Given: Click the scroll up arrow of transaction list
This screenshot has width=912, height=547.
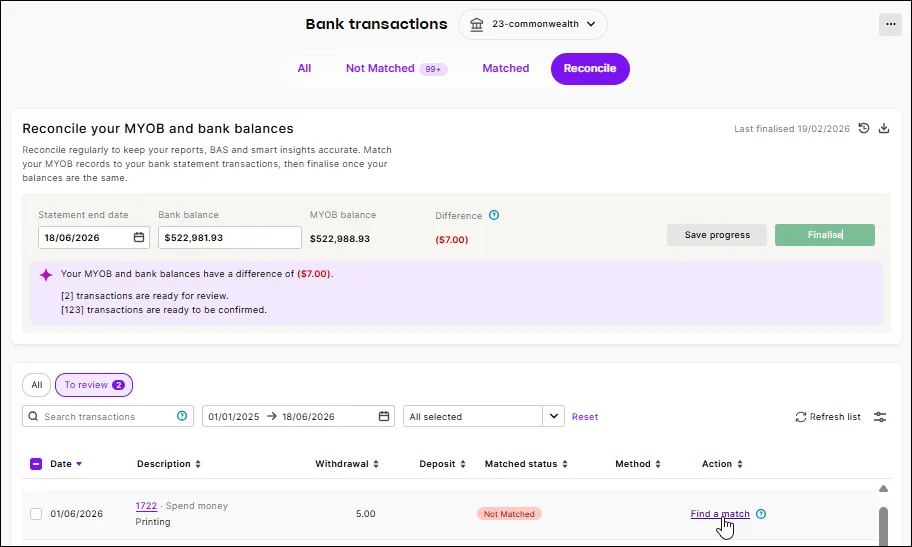Looking at the screenshot, I should (x=883, y=489).
